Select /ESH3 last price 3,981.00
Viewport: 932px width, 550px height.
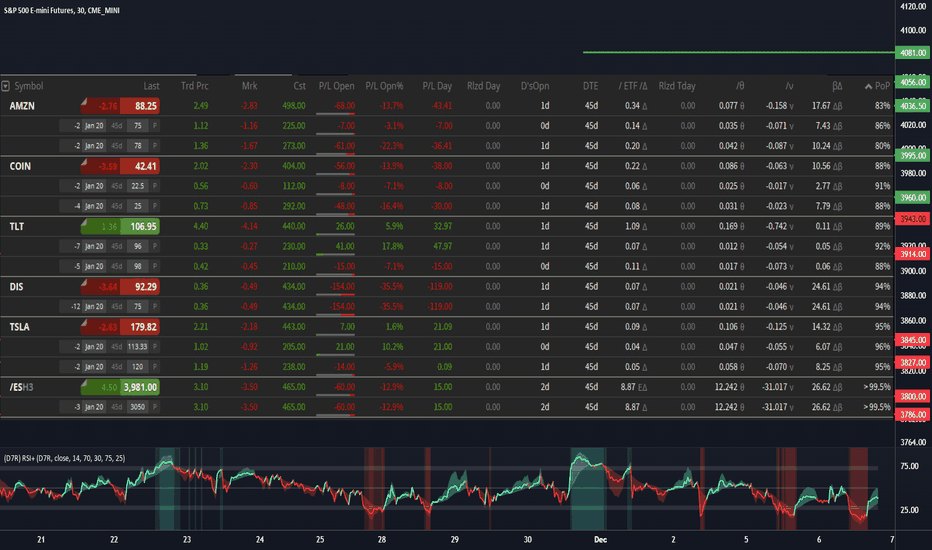[140, 387]
